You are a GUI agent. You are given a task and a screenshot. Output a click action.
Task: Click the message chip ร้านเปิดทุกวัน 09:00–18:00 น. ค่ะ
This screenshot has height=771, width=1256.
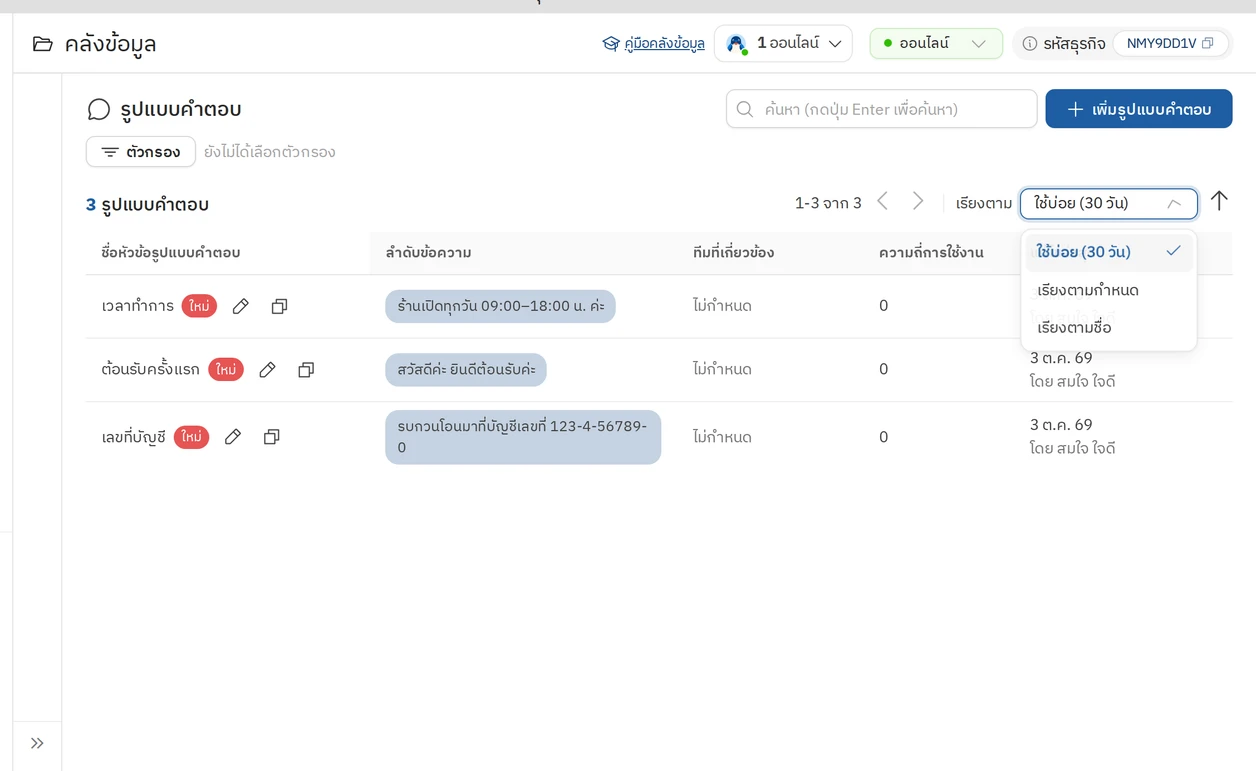[500, 306]
